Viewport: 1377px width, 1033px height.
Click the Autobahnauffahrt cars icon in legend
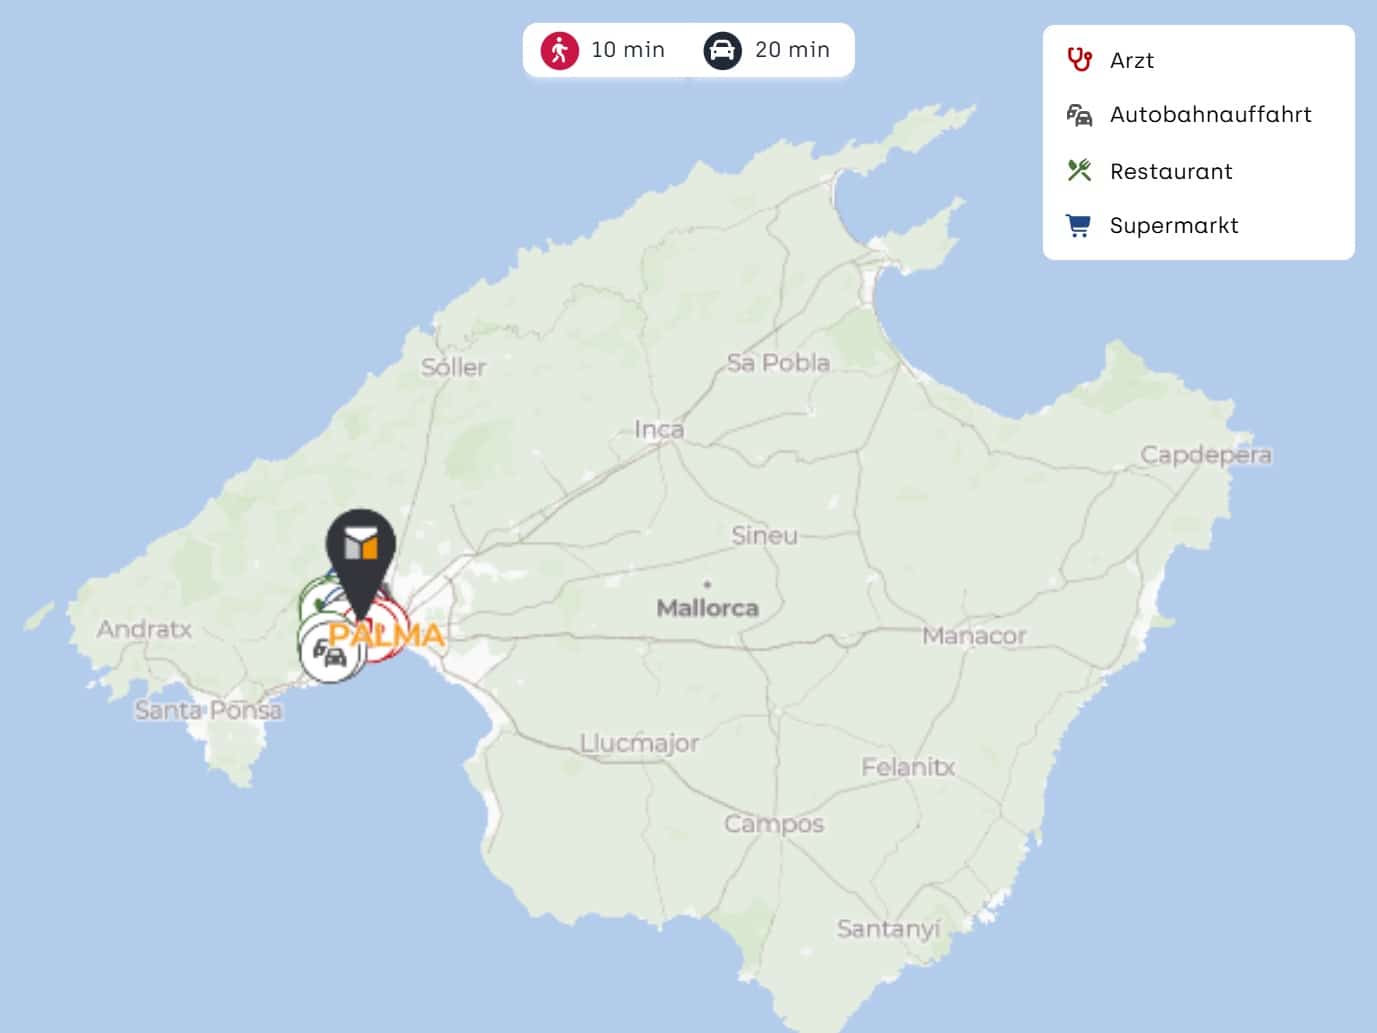pyautogui.click(x=1079, y=115)
